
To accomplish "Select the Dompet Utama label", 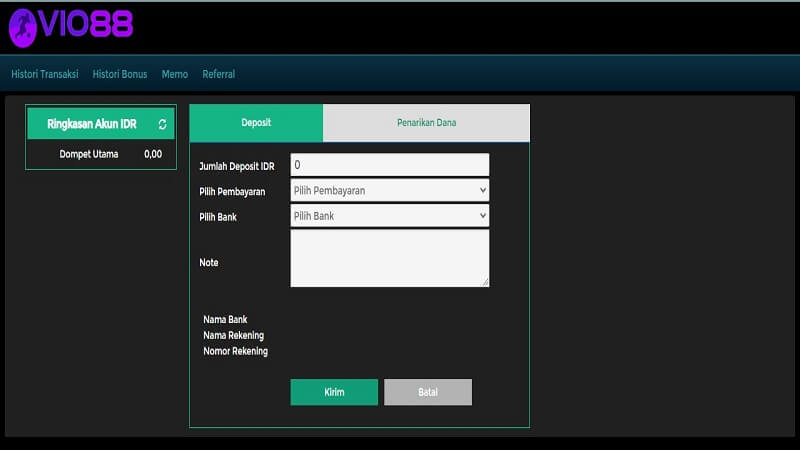I will 89,154.
